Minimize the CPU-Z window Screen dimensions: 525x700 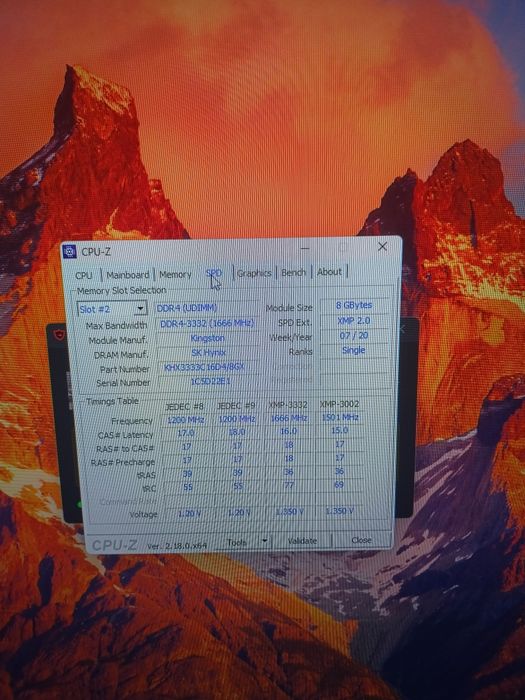[305, 248]
